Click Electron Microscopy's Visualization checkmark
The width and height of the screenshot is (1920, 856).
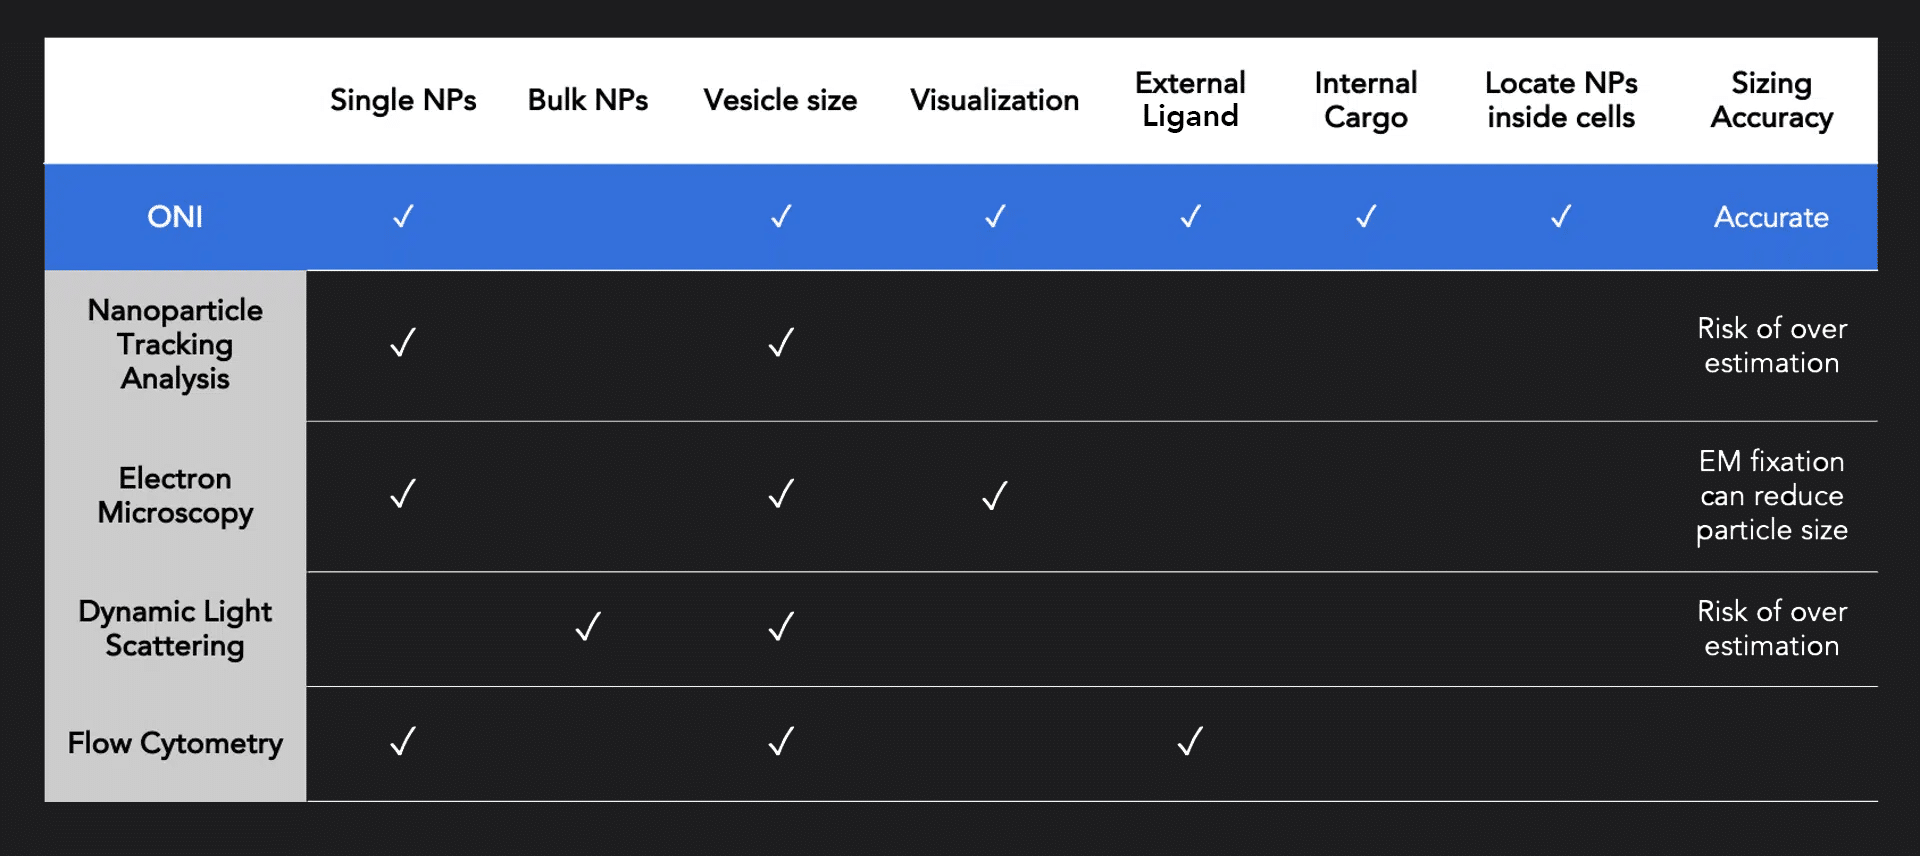[995, 495]
